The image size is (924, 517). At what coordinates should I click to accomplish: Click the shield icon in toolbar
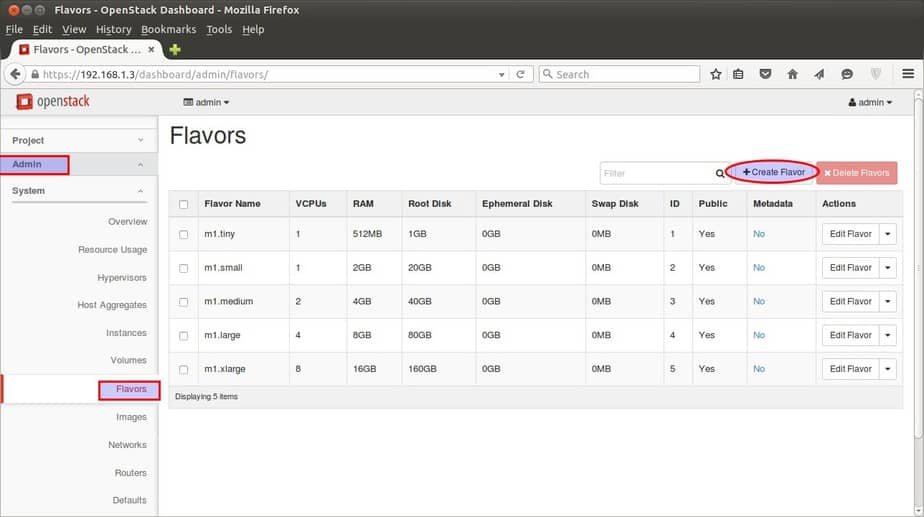[876, 74]
